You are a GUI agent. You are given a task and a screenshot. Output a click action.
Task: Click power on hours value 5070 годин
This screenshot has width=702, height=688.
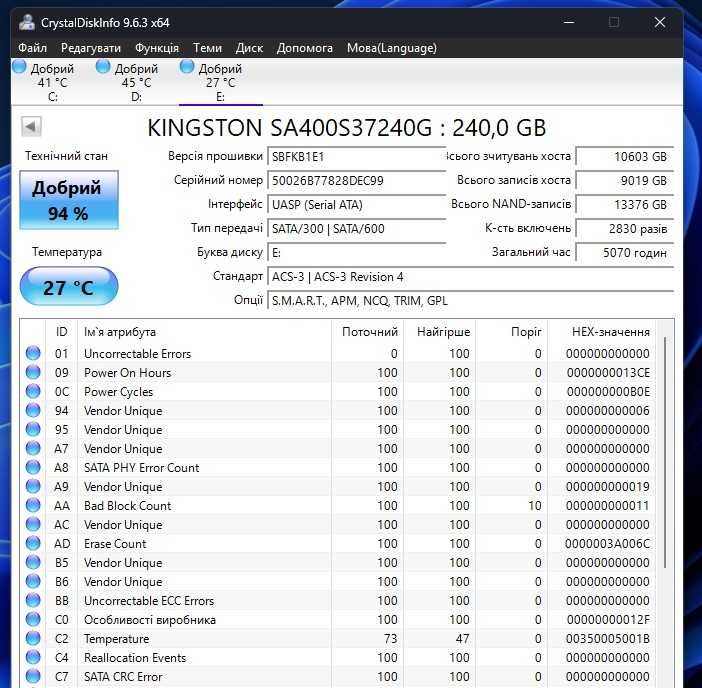tap(625, 253)
